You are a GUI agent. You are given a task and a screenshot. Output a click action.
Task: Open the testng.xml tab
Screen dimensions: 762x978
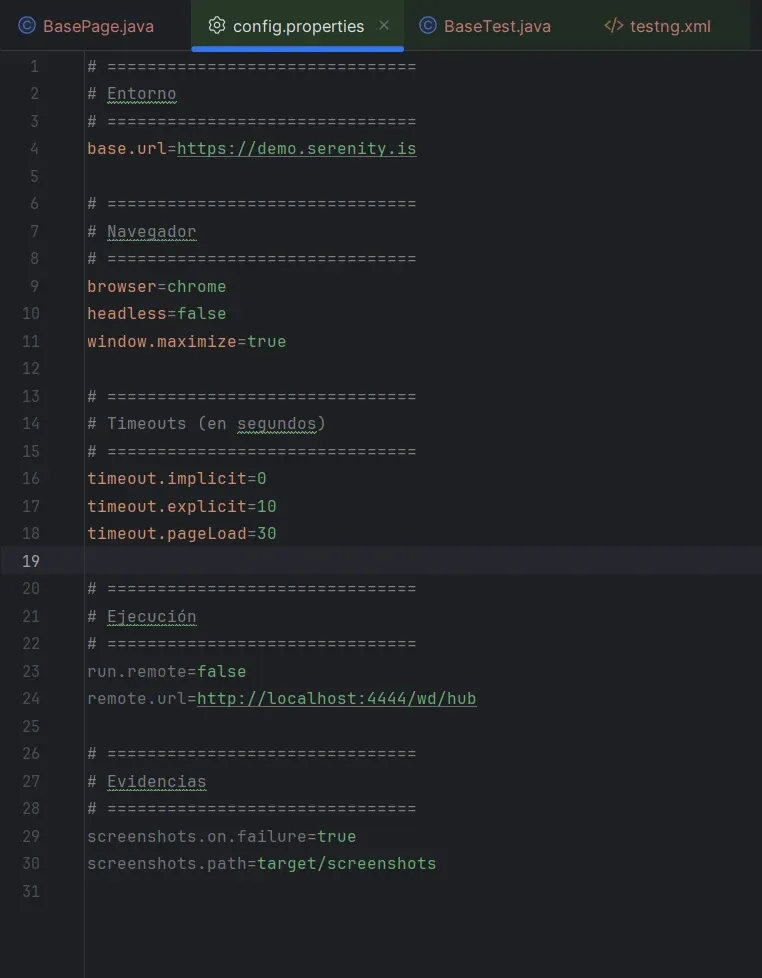point(670,27)
